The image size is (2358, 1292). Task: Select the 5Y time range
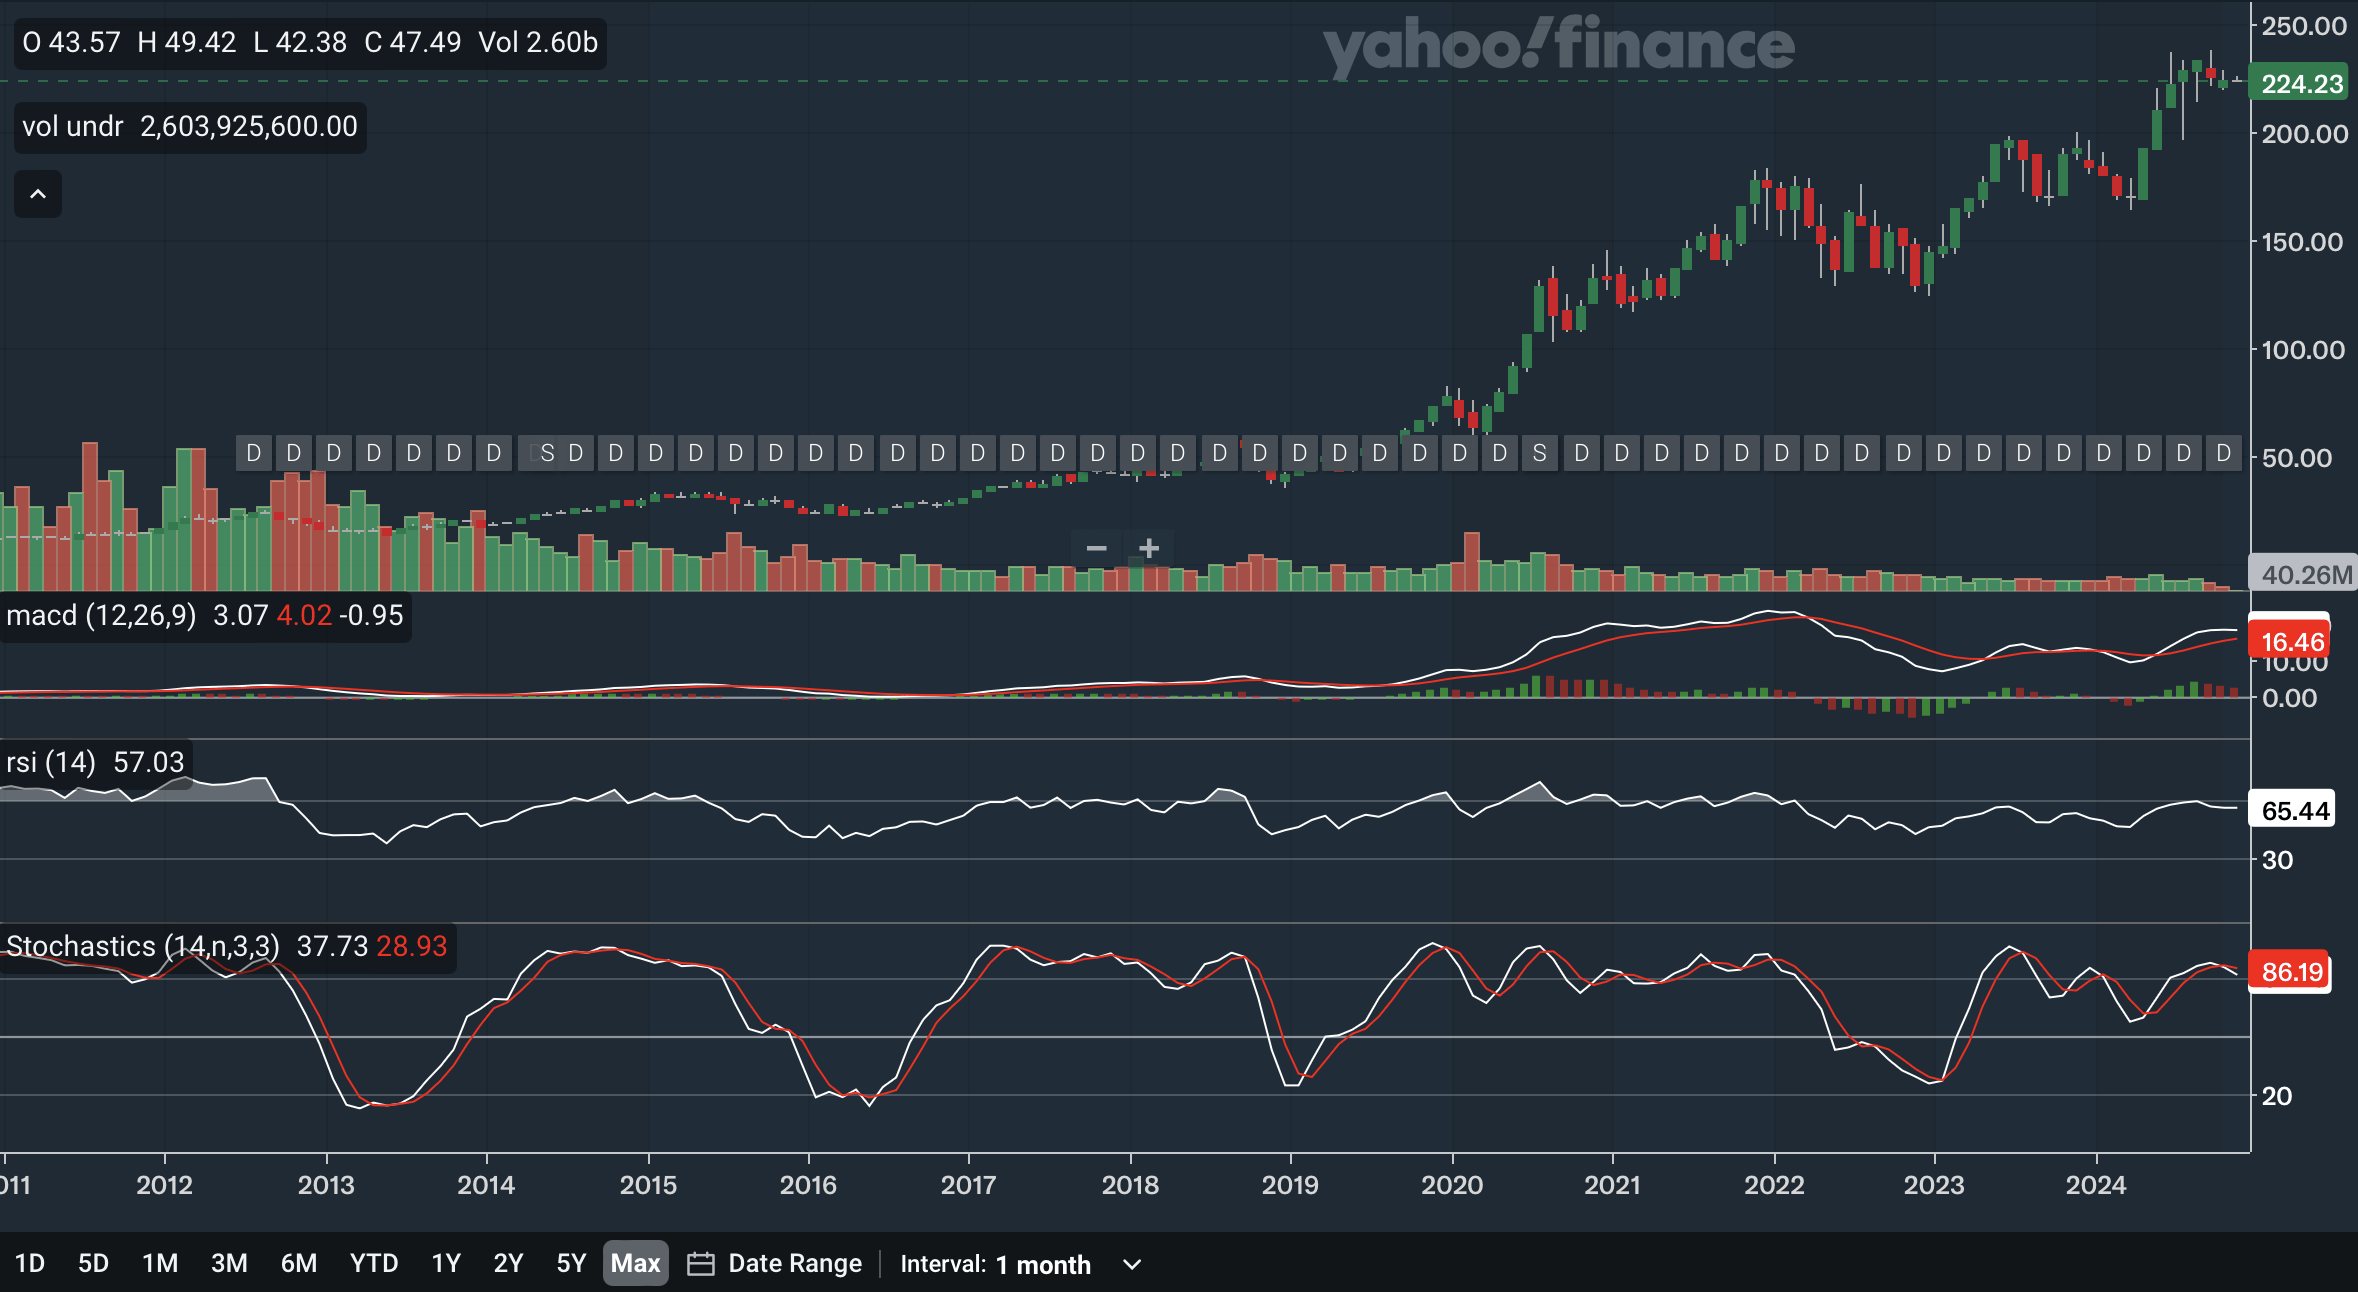571,1263
